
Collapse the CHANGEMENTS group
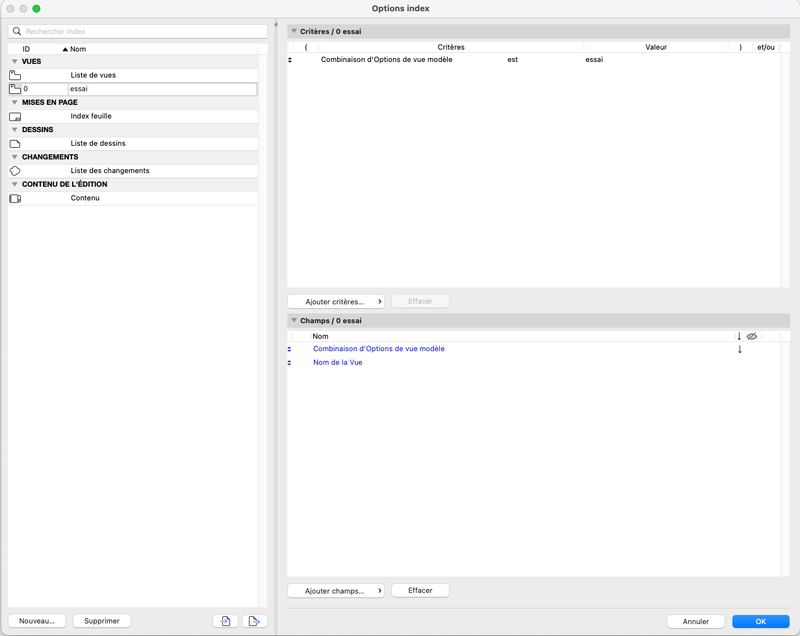[14, 157]
